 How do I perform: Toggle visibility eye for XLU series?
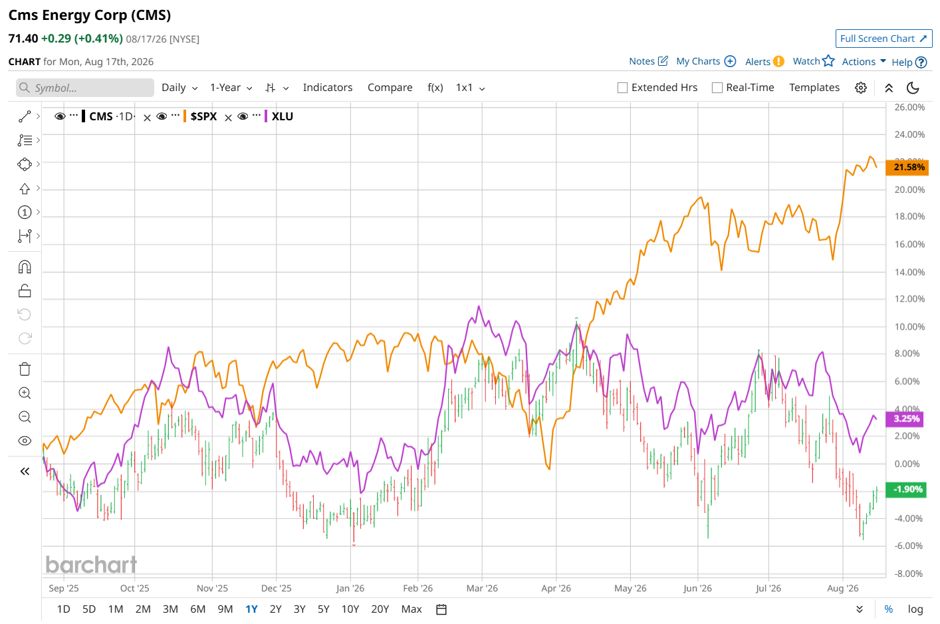tap(242, 116)
